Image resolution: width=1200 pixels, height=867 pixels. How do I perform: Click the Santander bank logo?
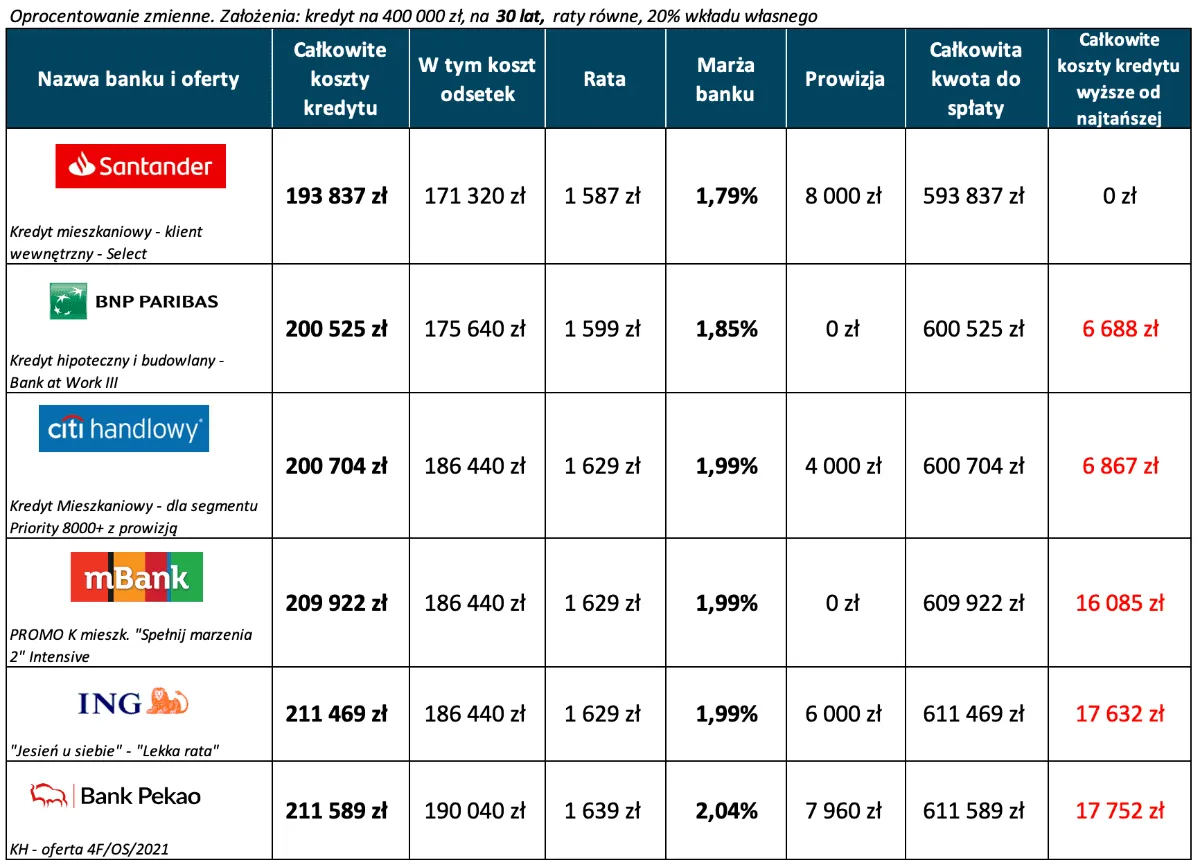click(140, 166)
